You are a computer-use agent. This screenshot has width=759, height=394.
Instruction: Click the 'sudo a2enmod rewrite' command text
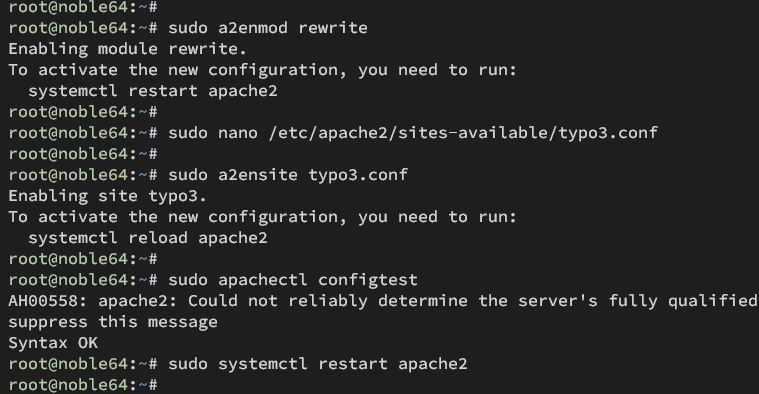(x=268, y=28)
